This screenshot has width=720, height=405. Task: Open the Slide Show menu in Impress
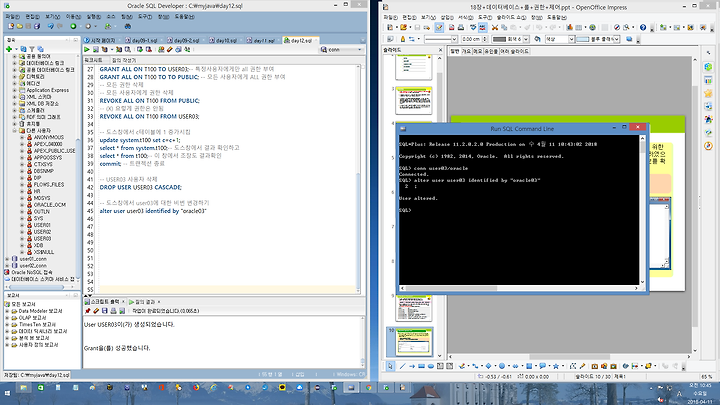pos(511,17)
